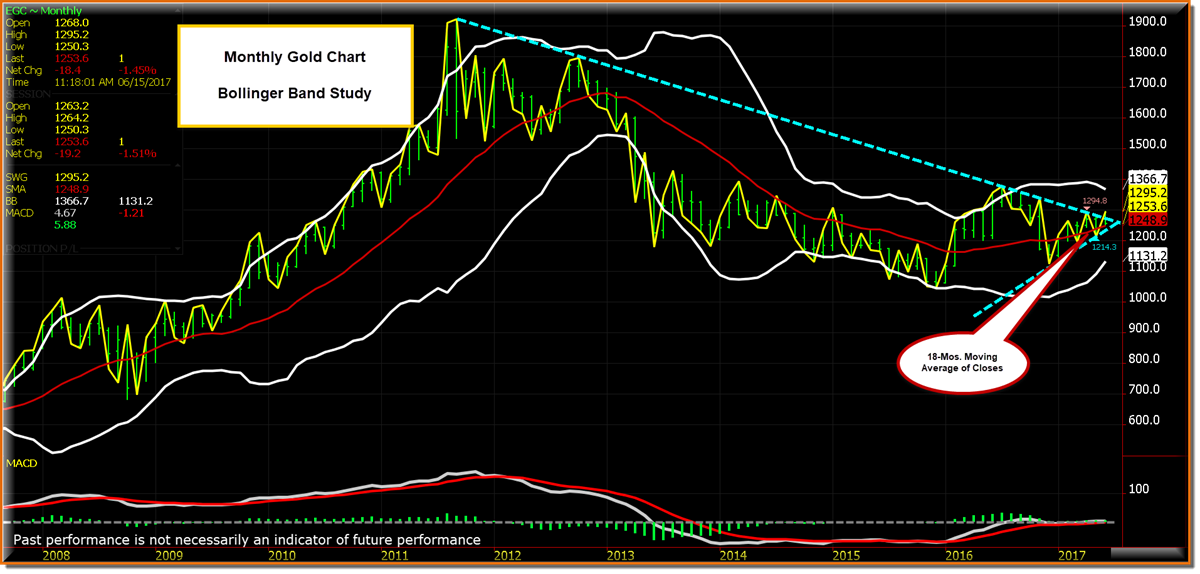Click the BB study row in data panel
This screenshot has width=1200, height=574.
(18, 200)
